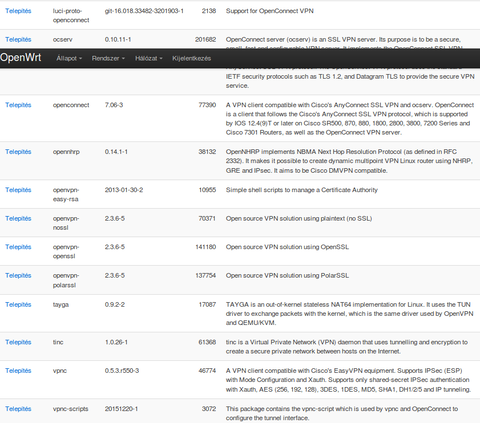Select package name vpnc-scripts
This screenshot has height=423, width=480.
(x=71, y=409)
